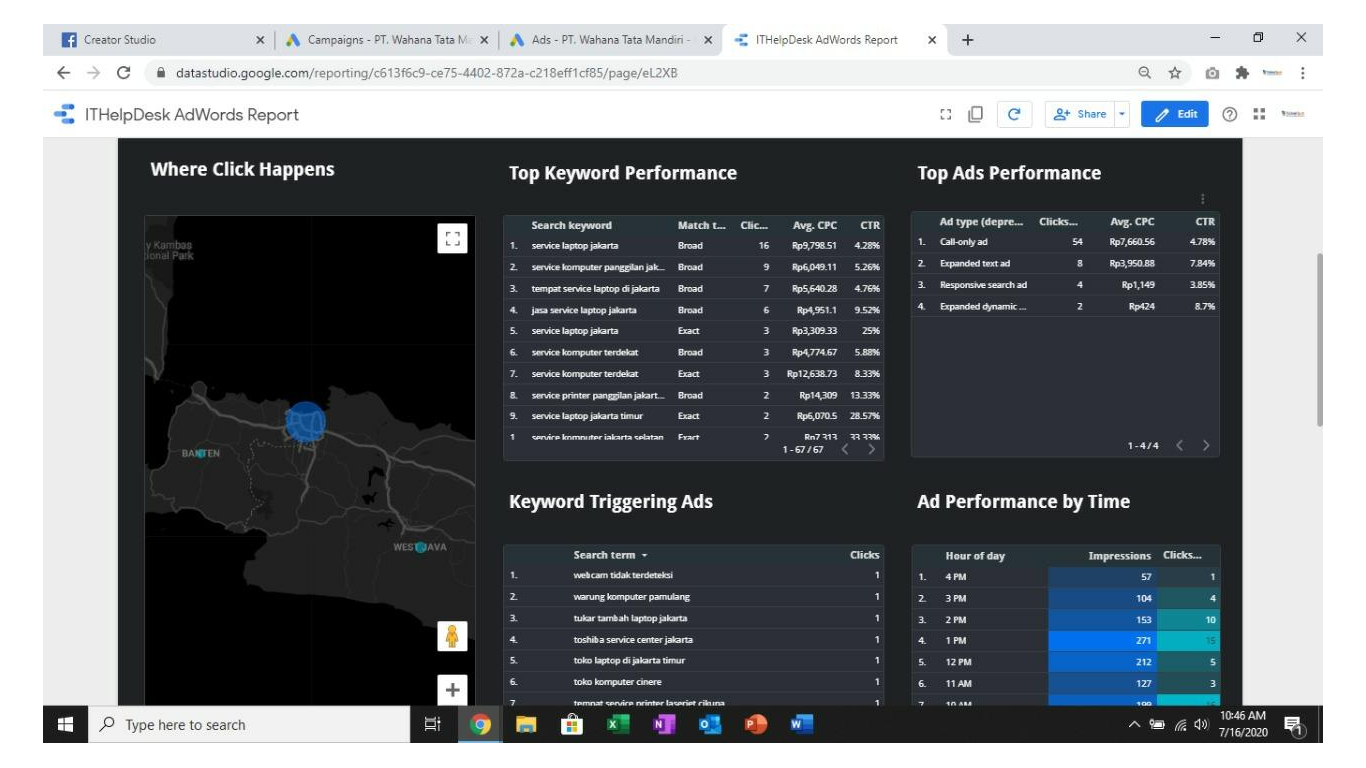
Task: Open the Data Studio help menu
Action: (x=1232, y=114)
